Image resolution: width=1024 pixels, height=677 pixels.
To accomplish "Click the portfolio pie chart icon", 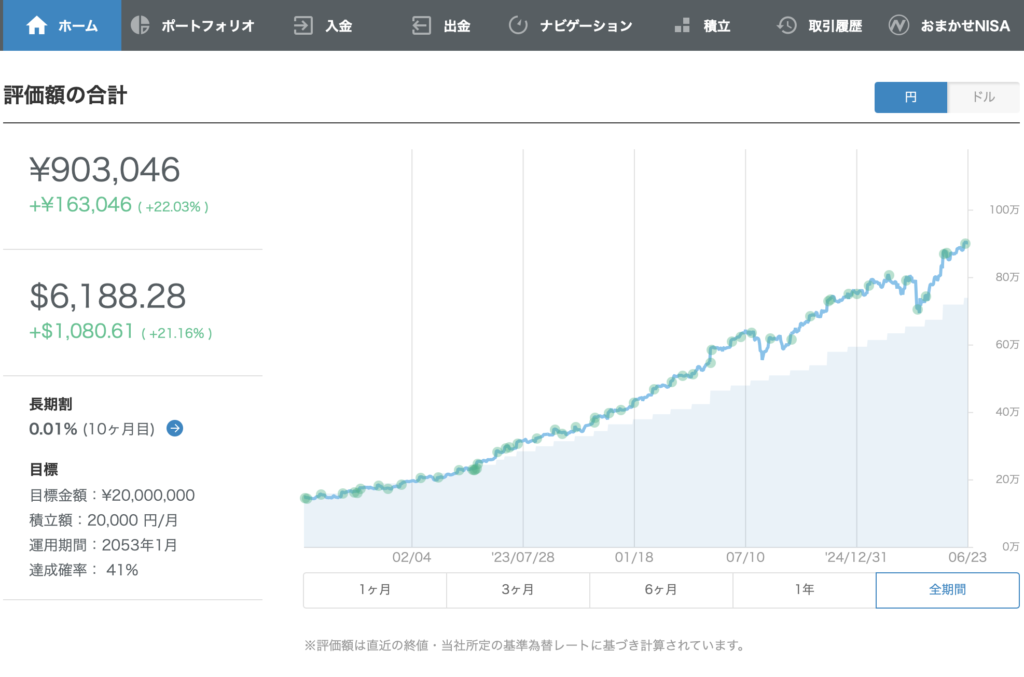I will pyautogui.click(x=140, y=25).
